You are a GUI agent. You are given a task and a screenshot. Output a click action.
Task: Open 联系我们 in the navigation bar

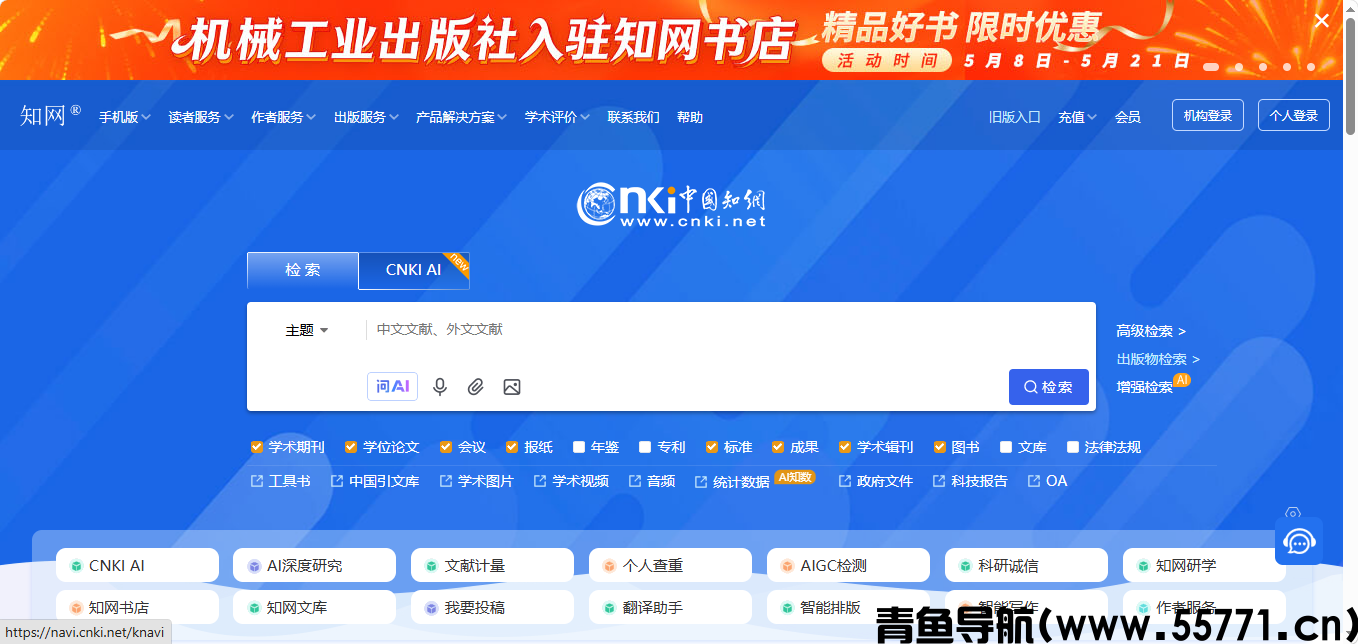click(634, 117)
